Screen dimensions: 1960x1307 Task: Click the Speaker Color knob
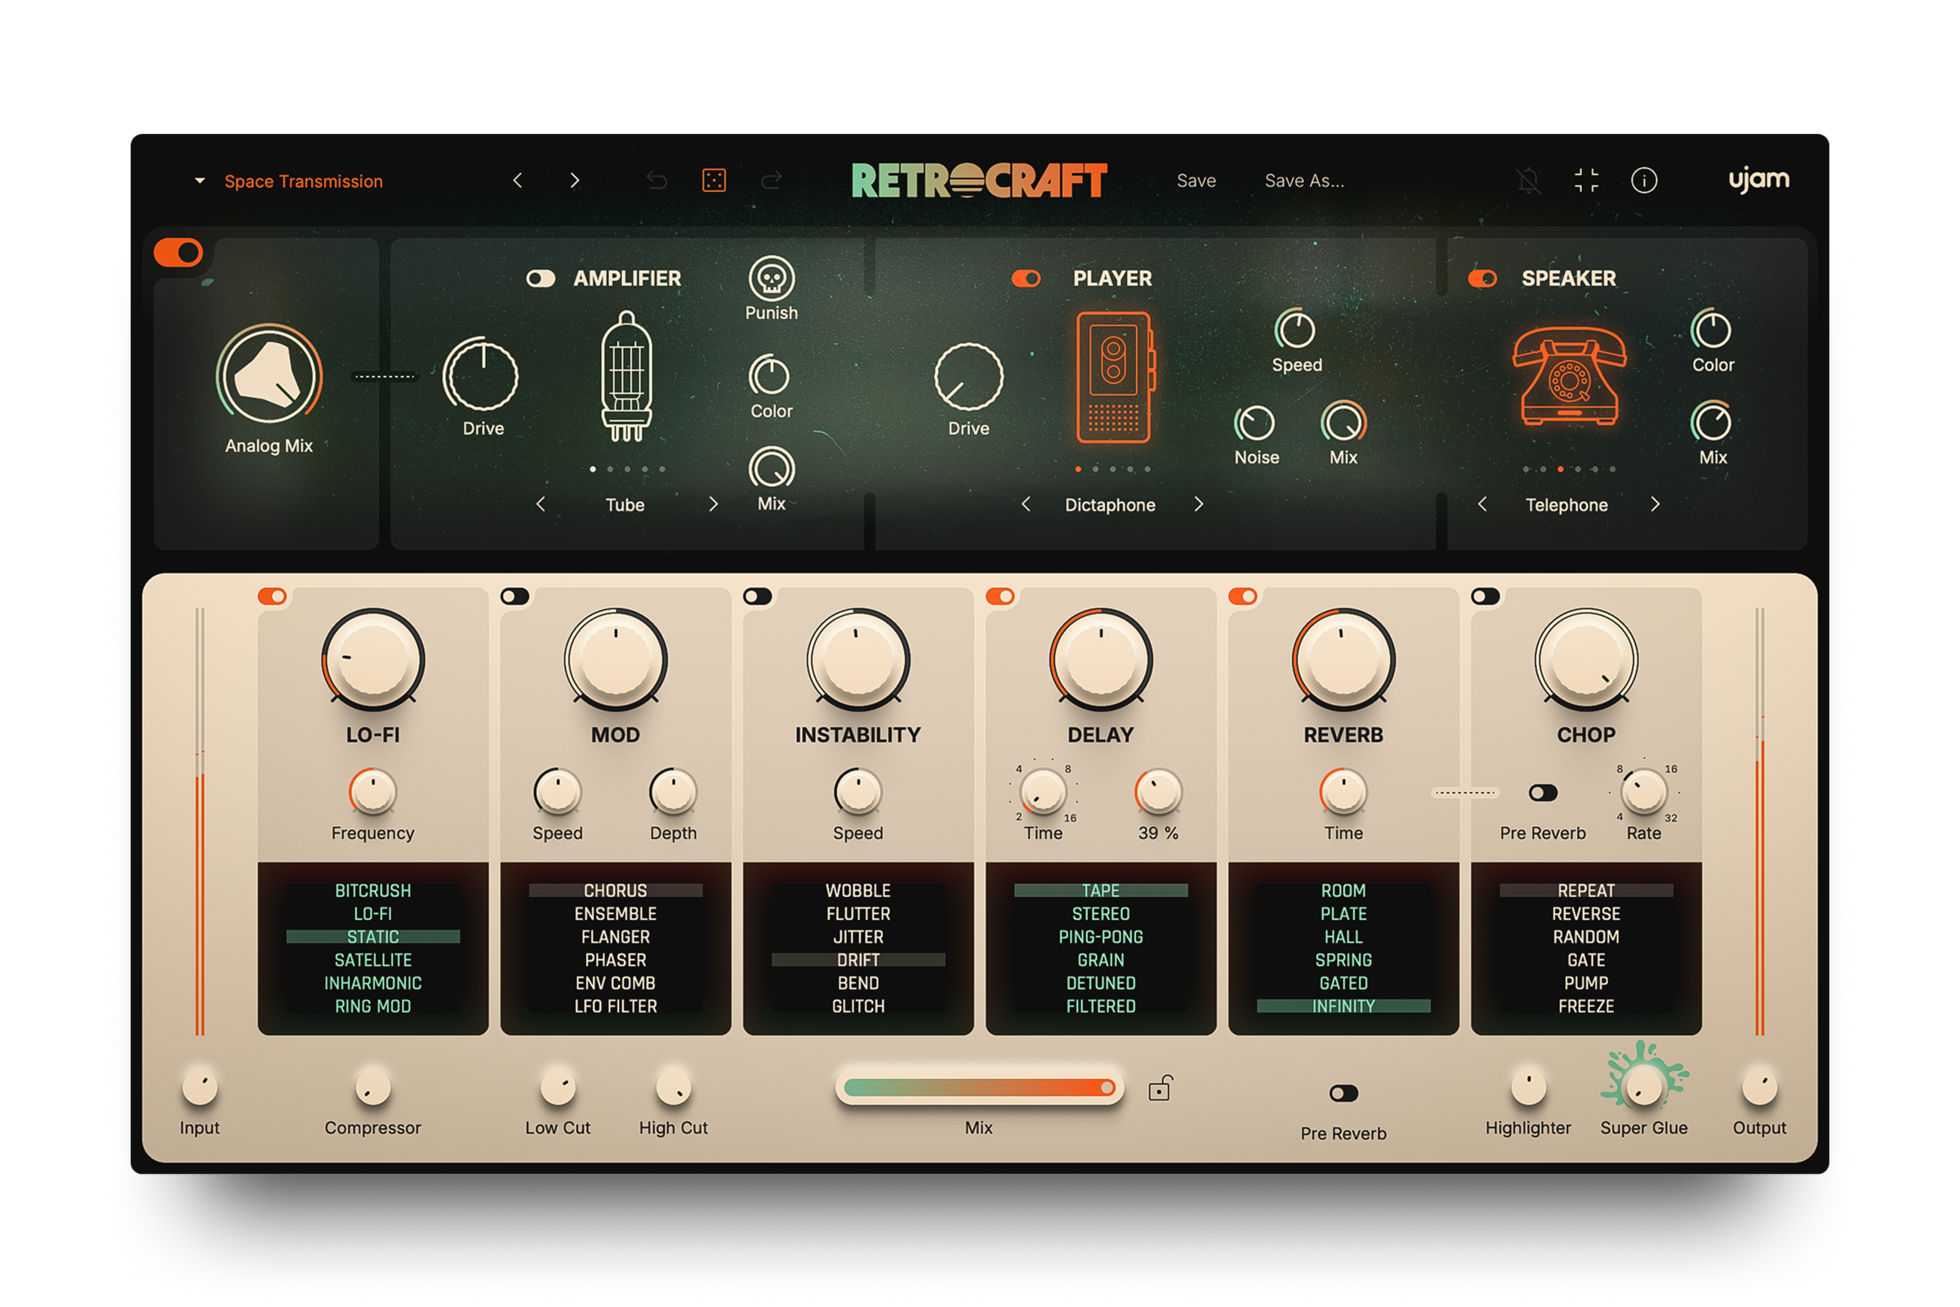(x=1712, y=330)
